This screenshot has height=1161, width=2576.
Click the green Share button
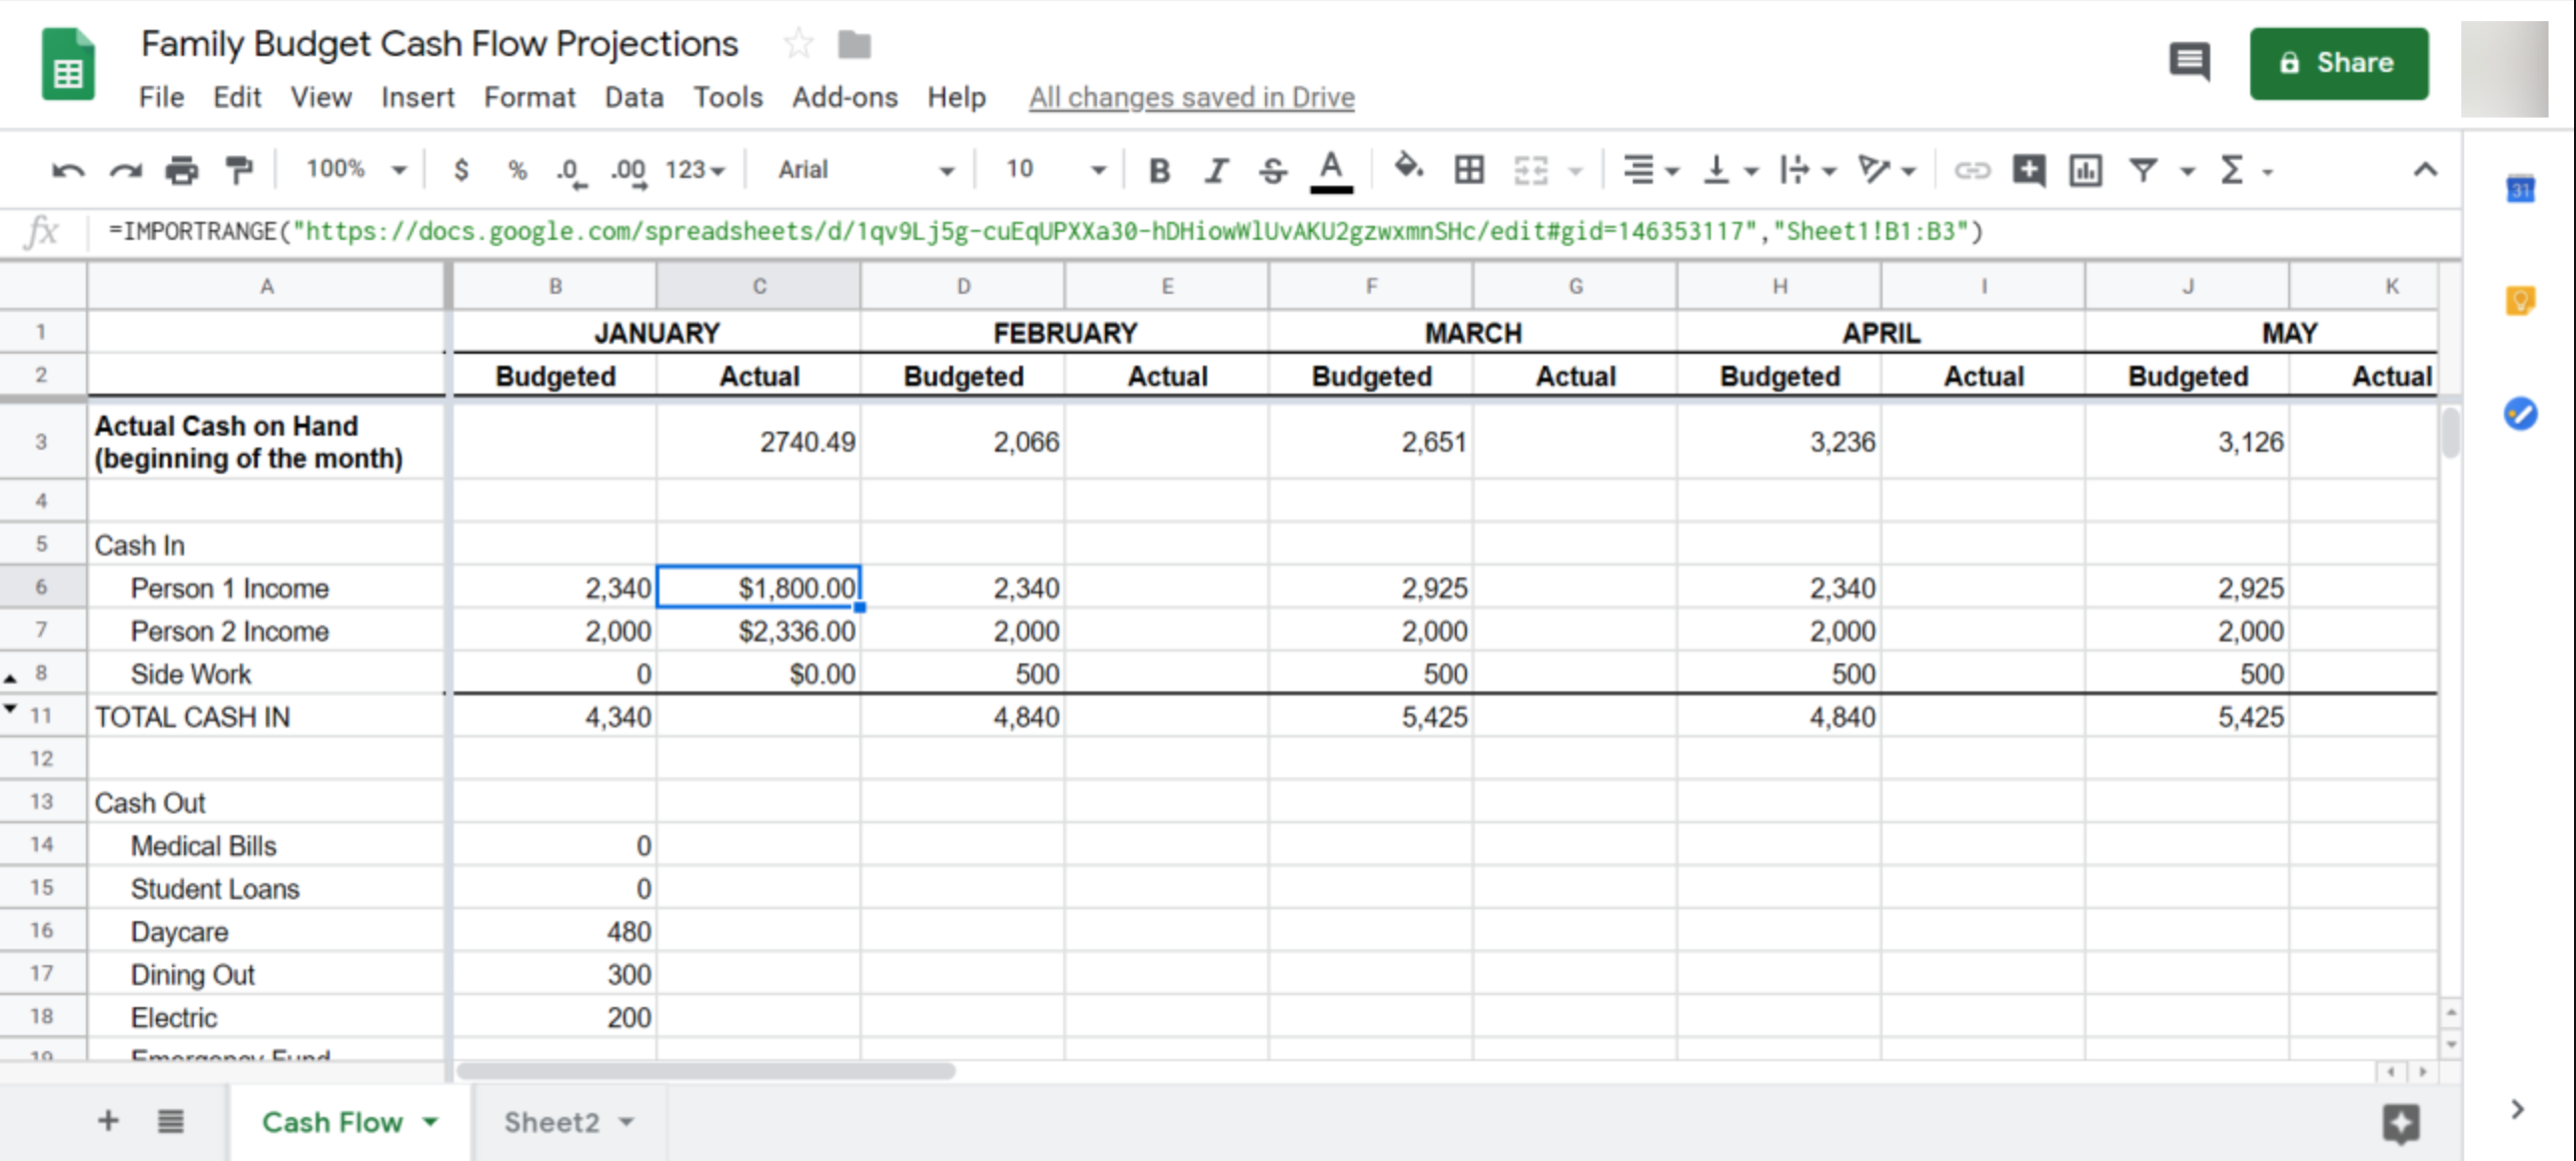pos(2338,63)
